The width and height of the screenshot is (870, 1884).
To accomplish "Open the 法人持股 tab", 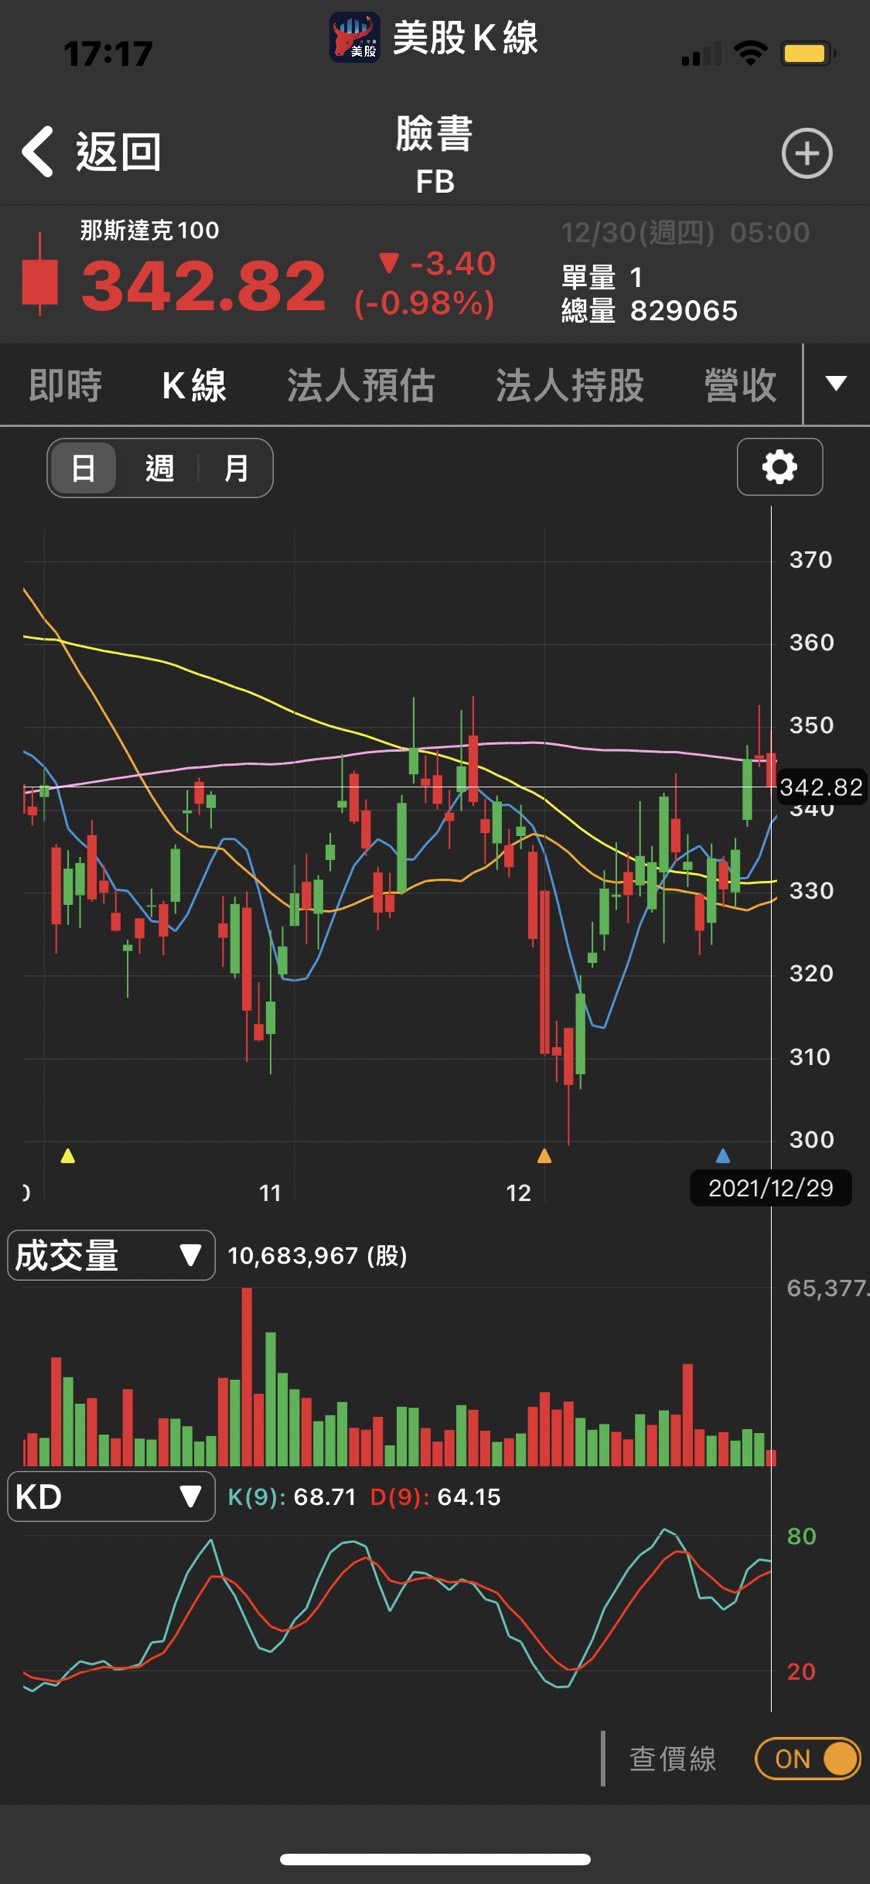I will (x=570, y=385).
